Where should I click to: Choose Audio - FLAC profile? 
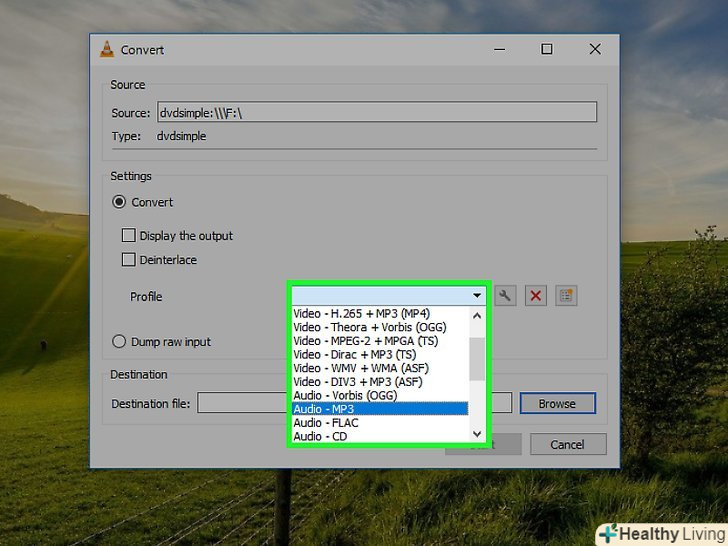pyautogui.click(x=380, y=422)
